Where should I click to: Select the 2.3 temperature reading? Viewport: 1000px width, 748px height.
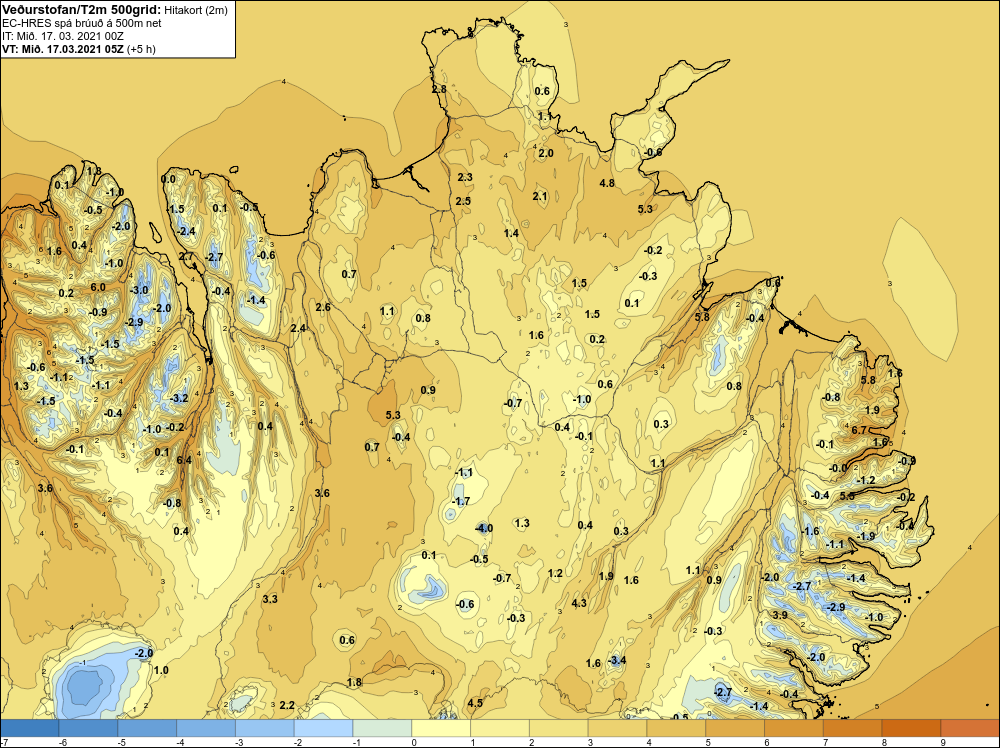coord(465,177)
